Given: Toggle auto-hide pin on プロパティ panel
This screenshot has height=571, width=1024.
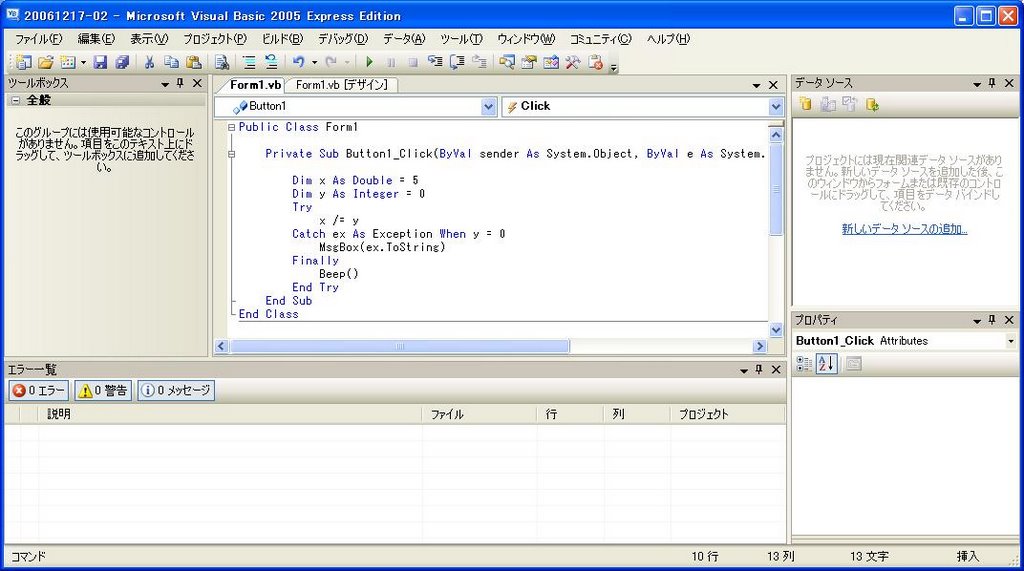Looking at the screenshot, I should (x=993, y=319).
